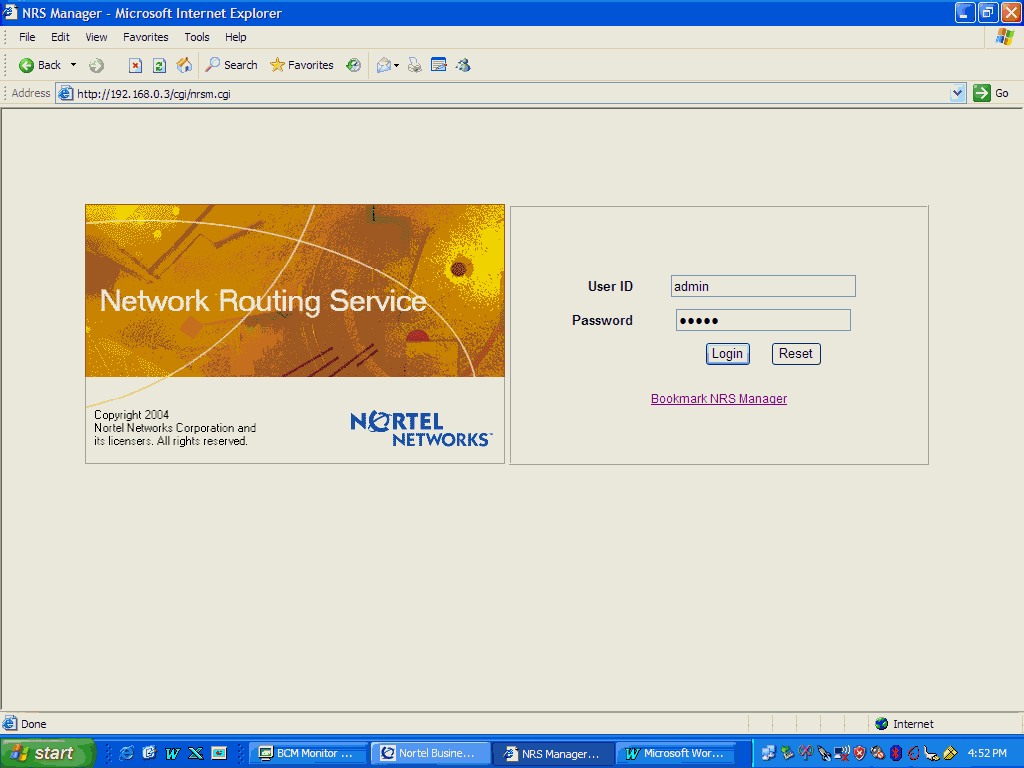Viewport: 1024px width, 768px height.
Task: Click the red security shield tray icon
Action: click(x=860, y=753)
